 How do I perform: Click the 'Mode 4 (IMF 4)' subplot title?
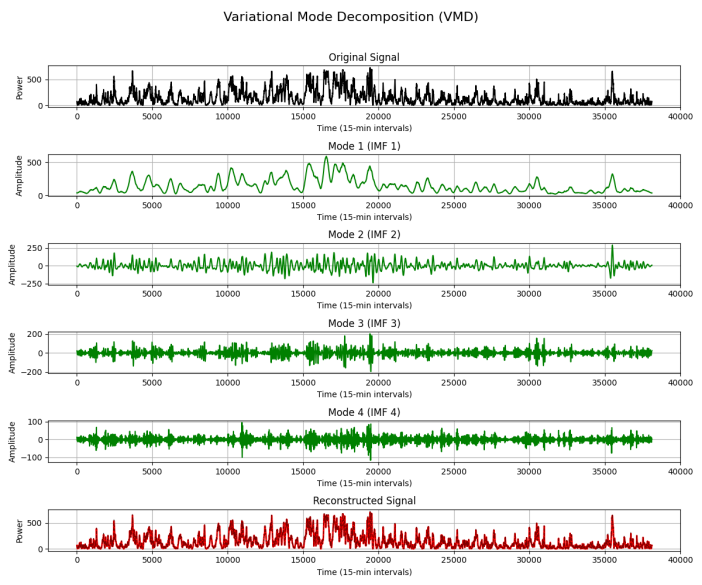pyautogui.click(x=364, y=412)
